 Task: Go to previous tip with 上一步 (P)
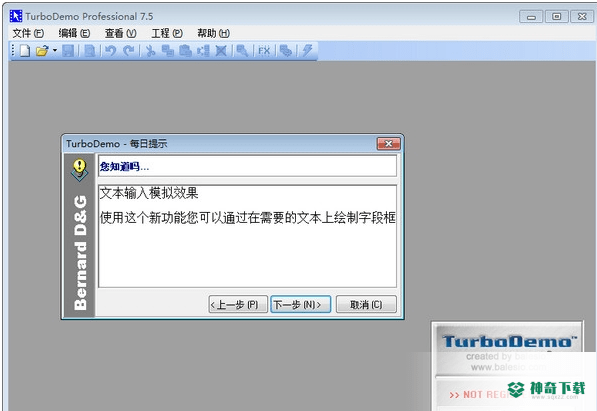(x=238, y=305)
